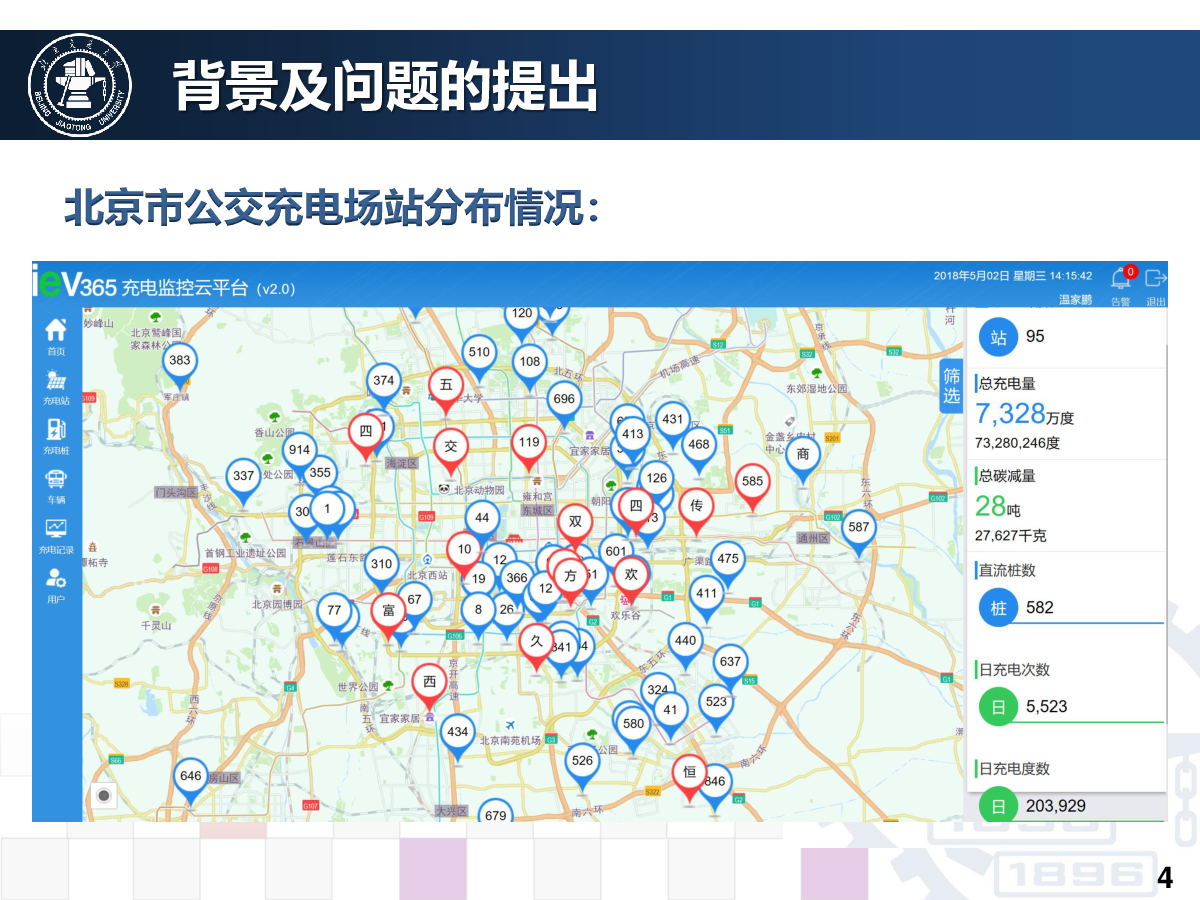
Task: Select the red 交 station marker
Action: point(450,452)
